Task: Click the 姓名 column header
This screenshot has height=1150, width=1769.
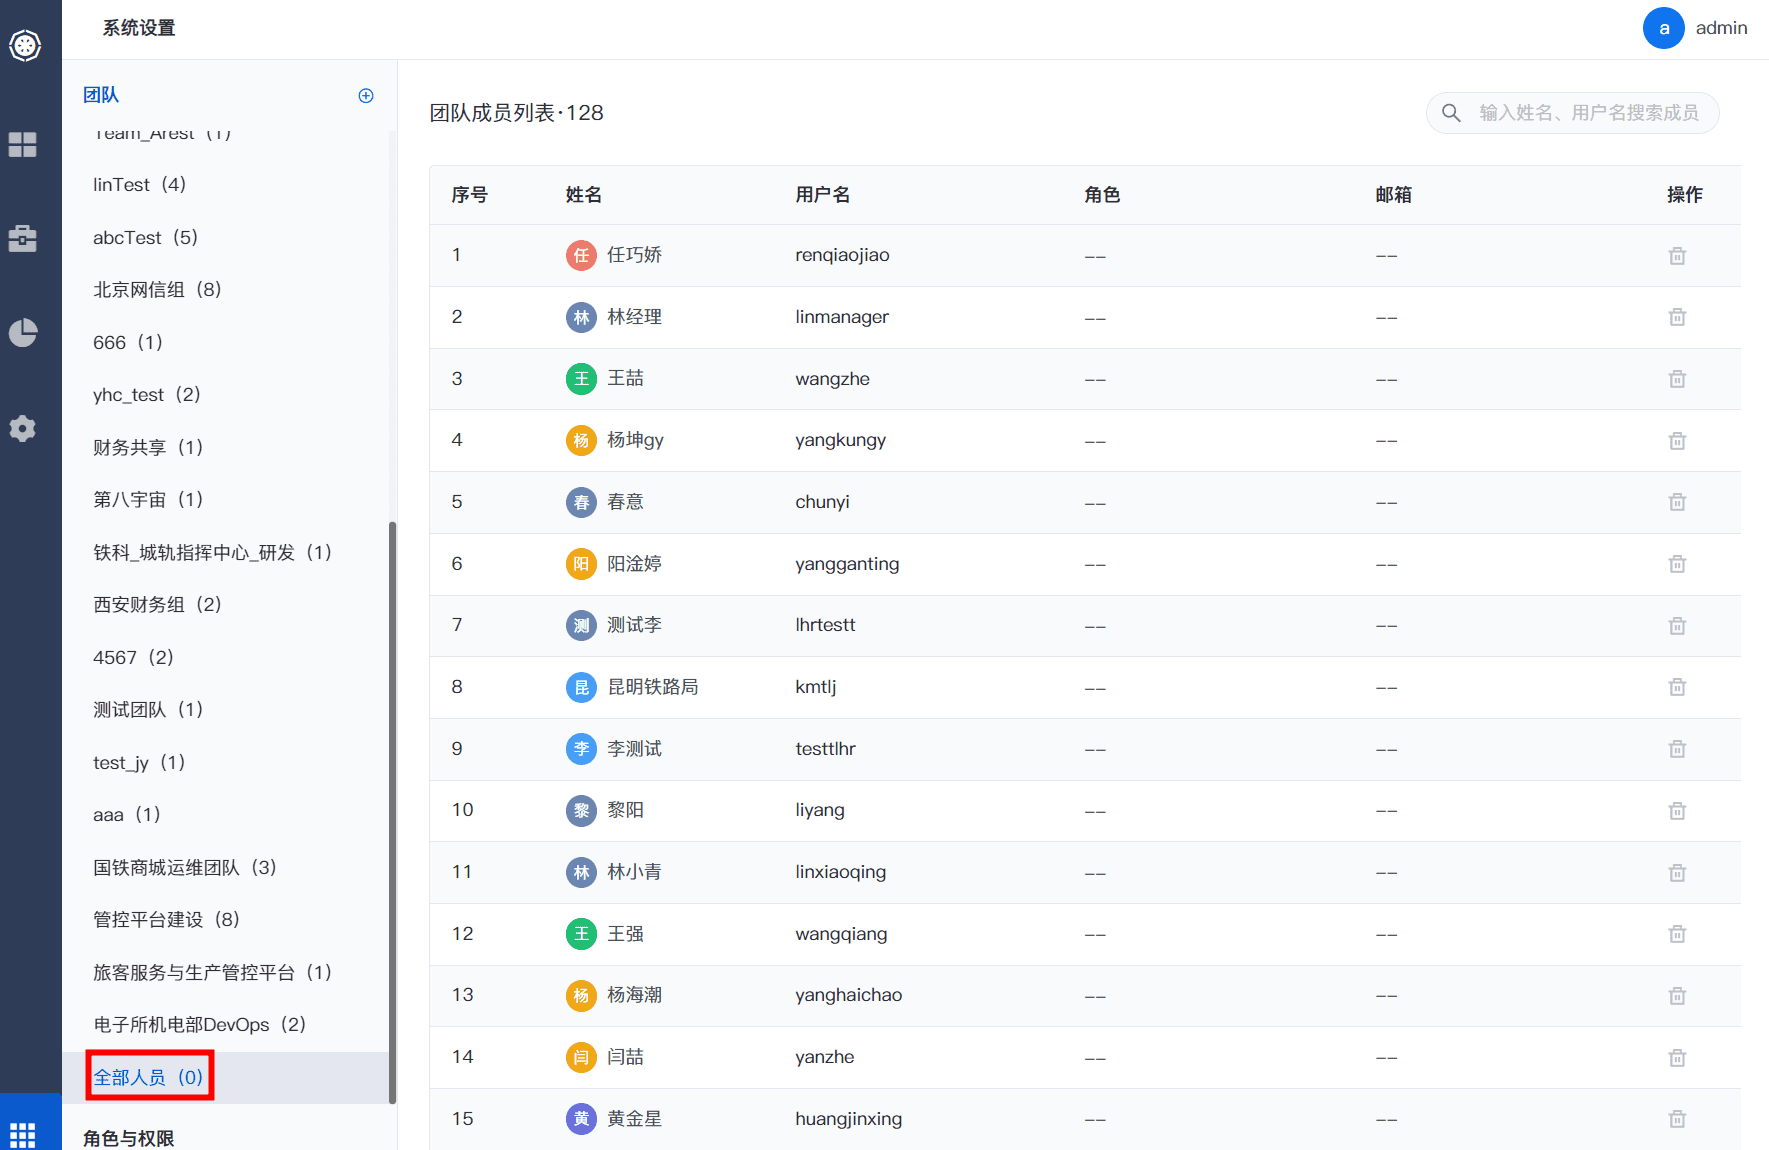Action: pyautogui.click(x=584, y=195)
